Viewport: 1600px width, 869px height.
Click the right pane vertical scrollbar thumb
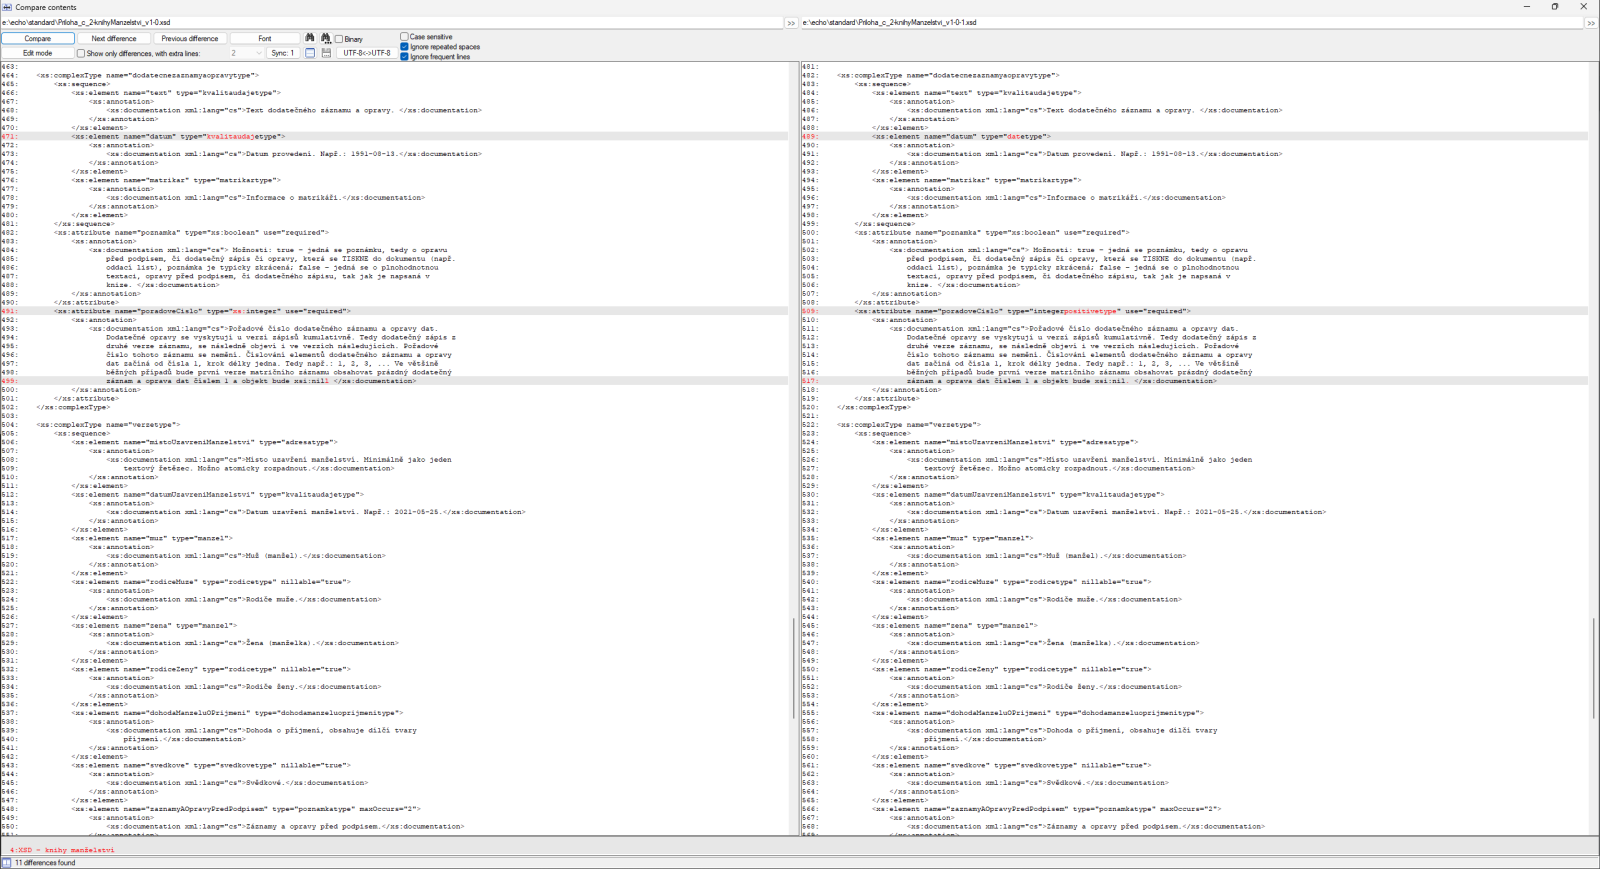click(1594, 667)
